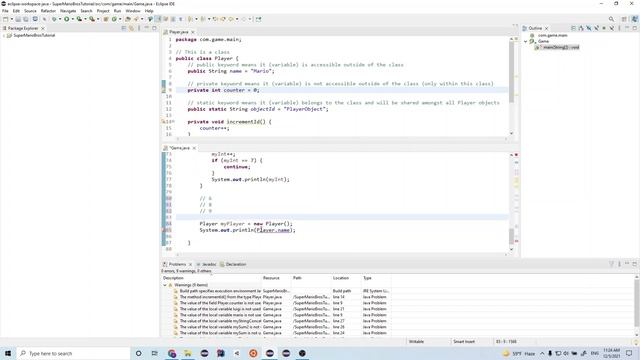Sort Problems by Description column header

211,278
